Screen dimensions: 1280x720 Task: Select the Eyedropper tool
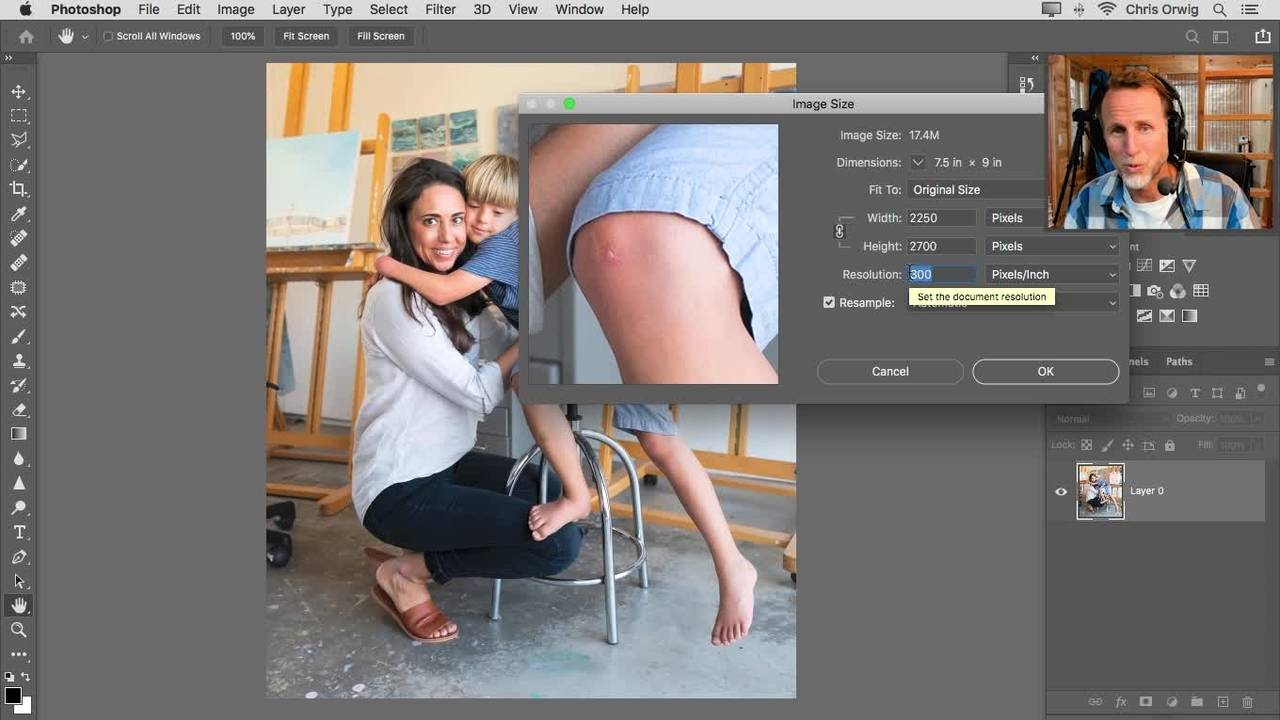pos(18,214)
